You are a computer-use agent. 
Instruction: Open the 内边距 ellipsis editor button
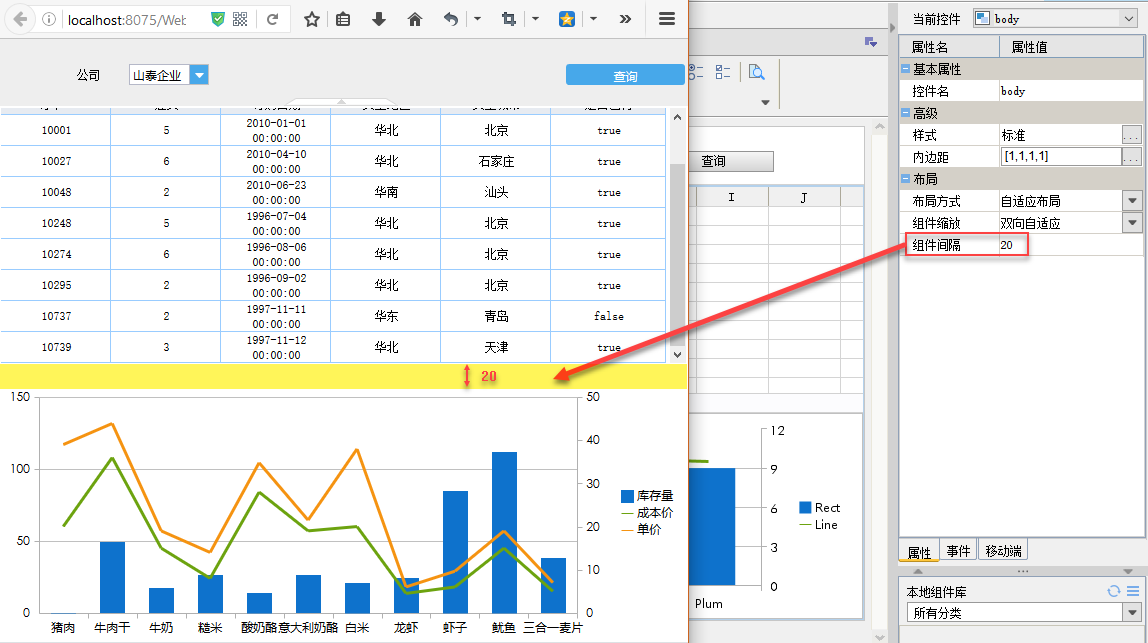click(x=1131, y=157)
